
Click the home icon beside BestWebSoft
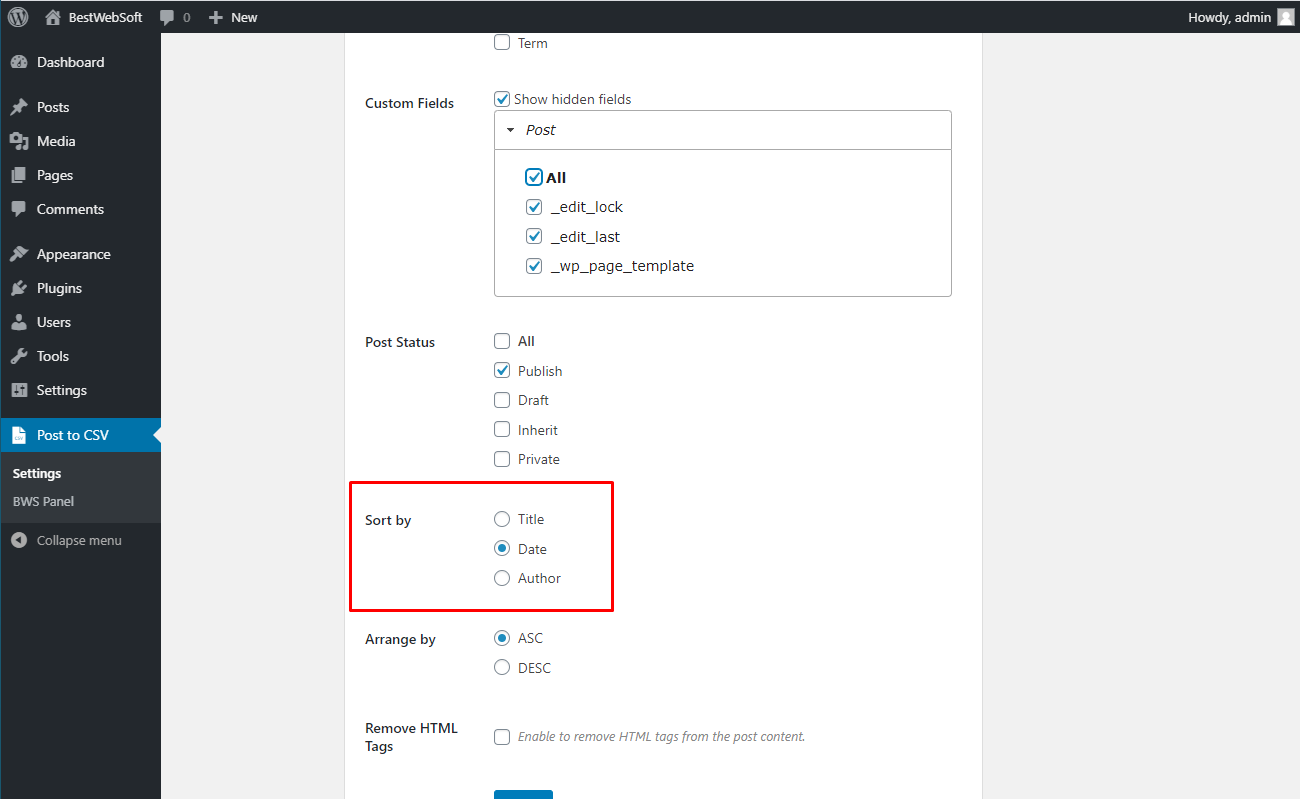(53, 17)
